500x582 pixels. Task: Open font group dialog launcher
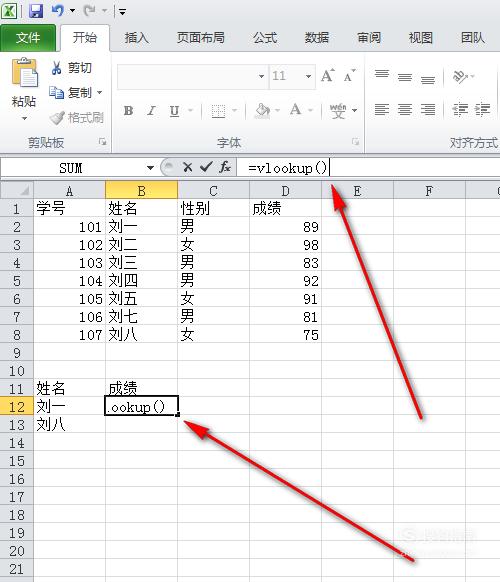click(x=356, y=142)
